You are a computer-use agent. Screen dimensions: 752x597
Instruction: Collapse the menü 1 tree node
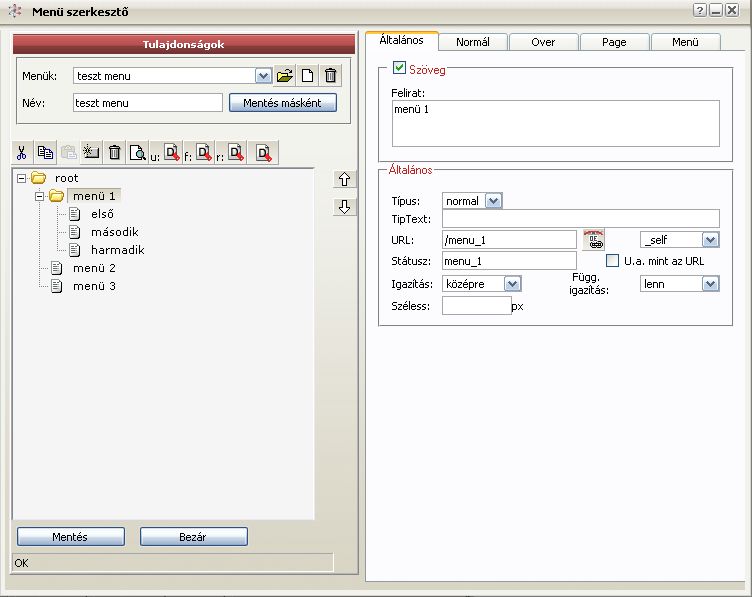tap(40, 196)
